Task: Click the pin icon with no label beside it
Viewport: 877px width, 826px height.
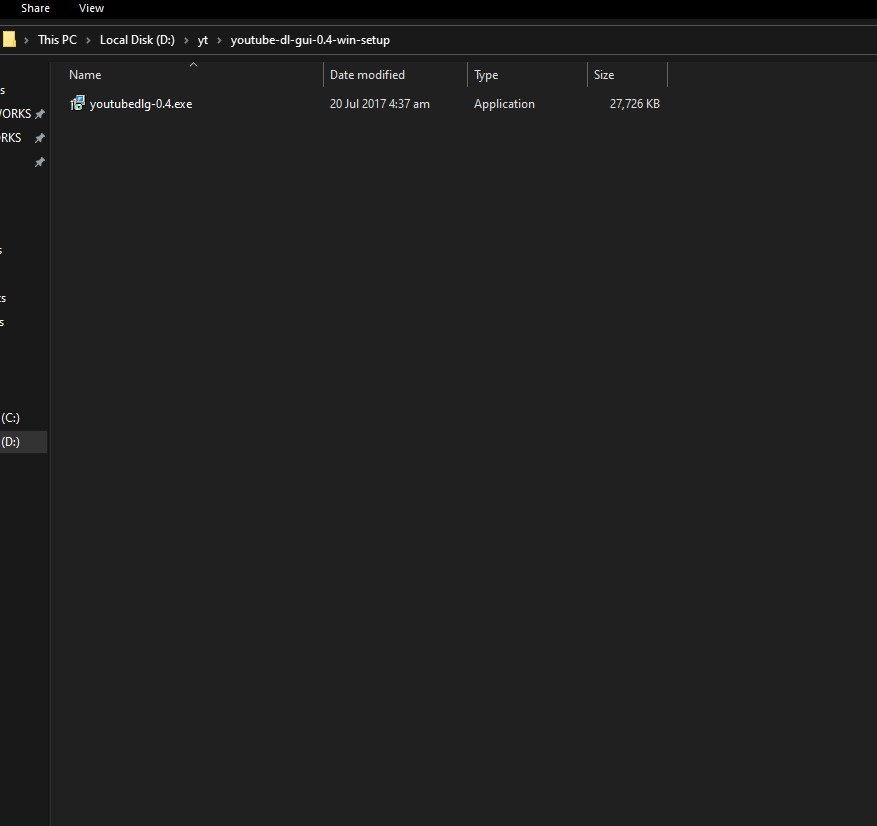Action: 40,162
